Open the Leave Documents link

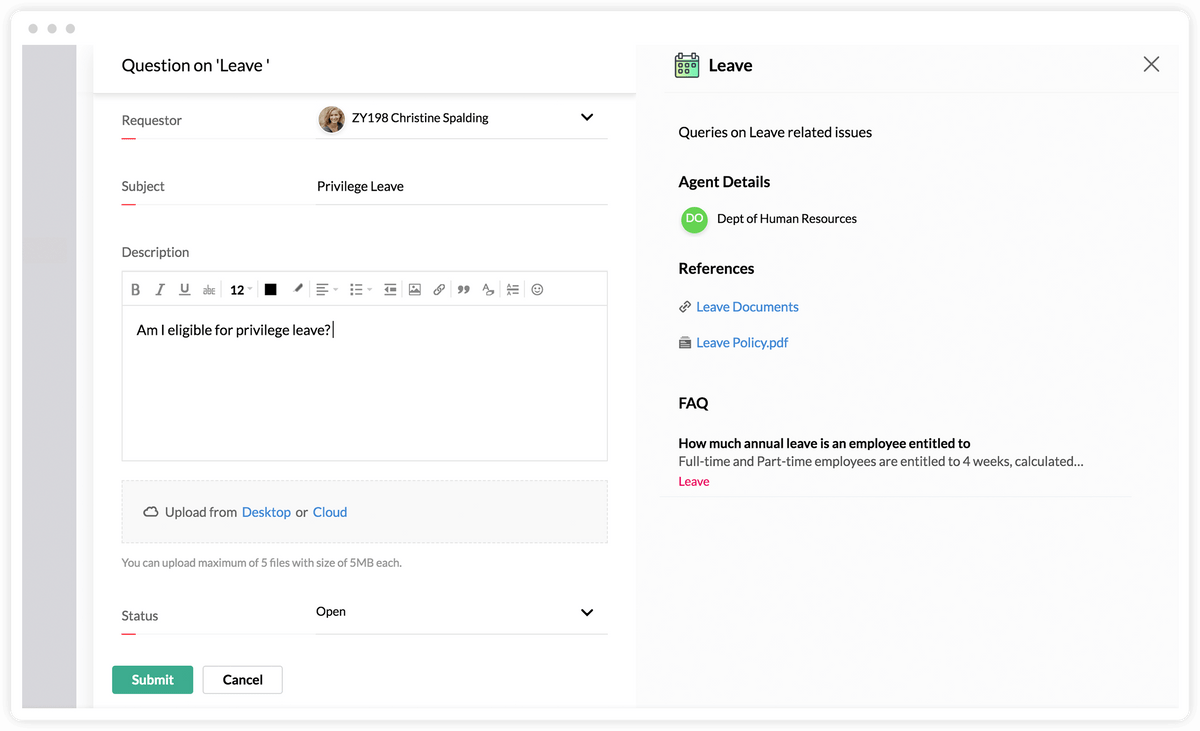[x=747, y=306]
